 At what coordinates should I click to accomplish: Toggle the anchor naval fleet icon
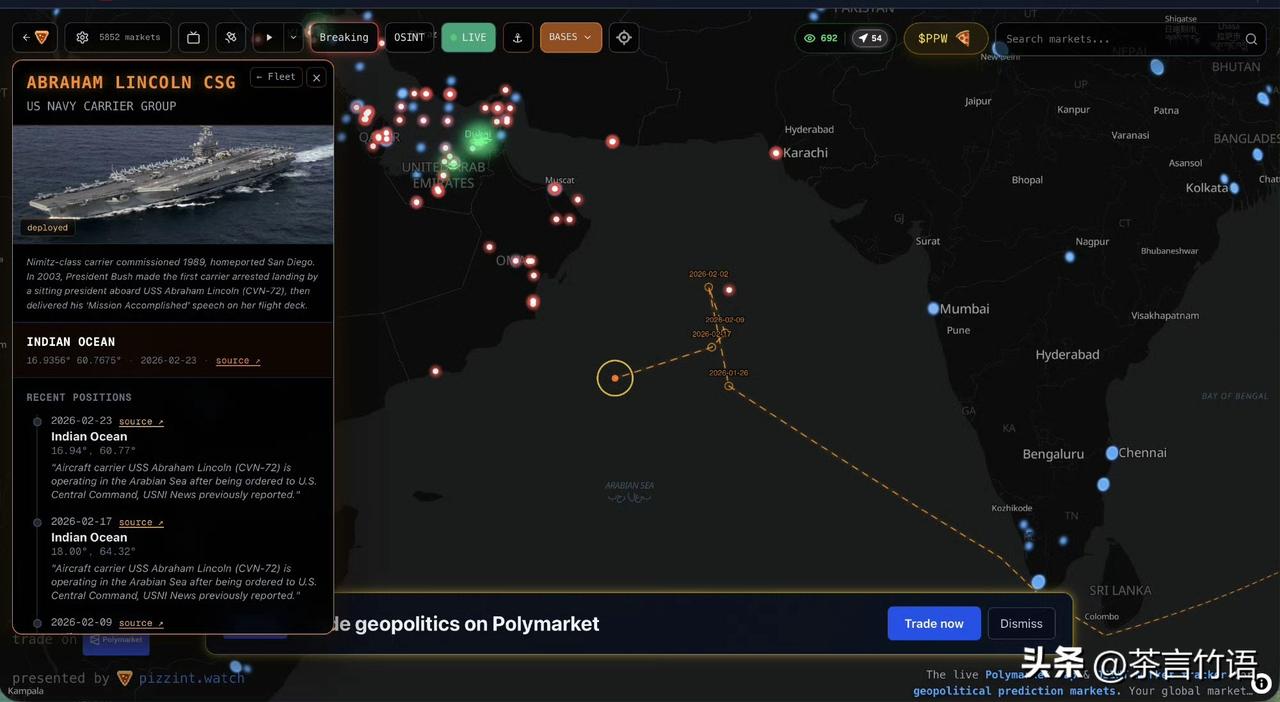click(x=517, y=38)
